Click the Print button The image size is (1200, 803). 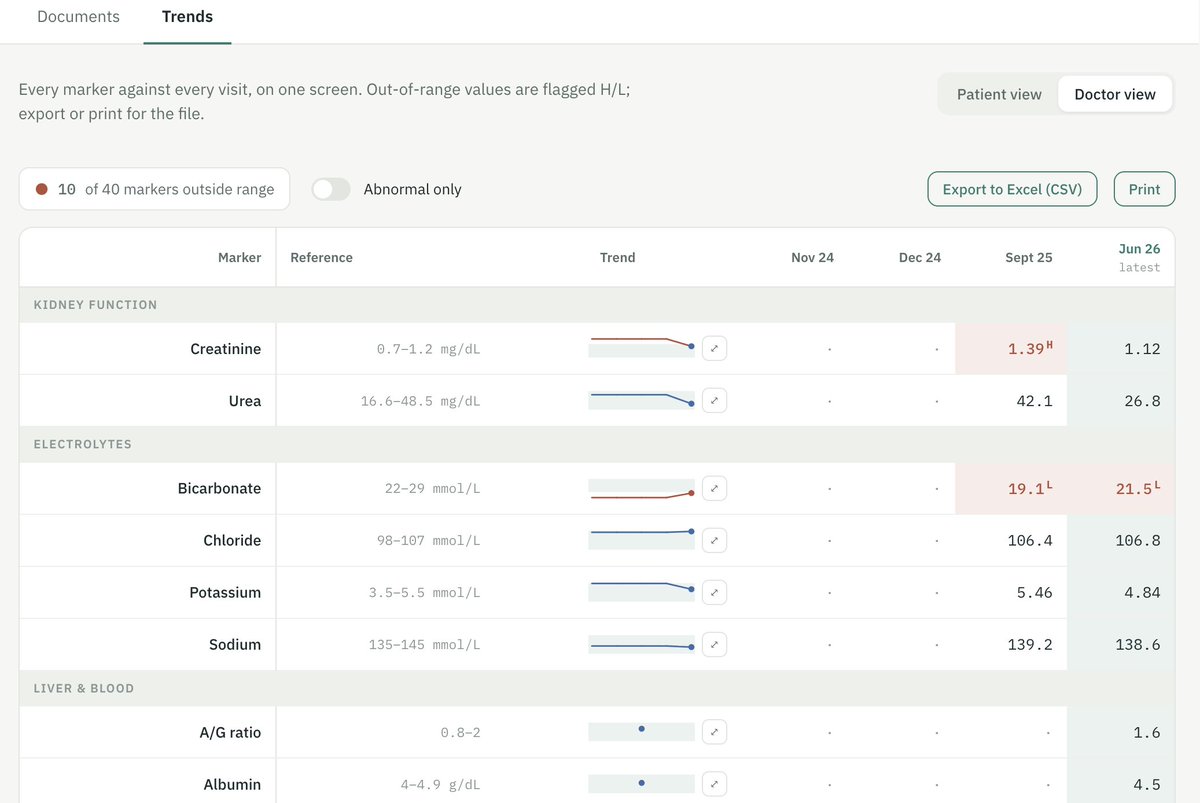(x=1144, y=189)
